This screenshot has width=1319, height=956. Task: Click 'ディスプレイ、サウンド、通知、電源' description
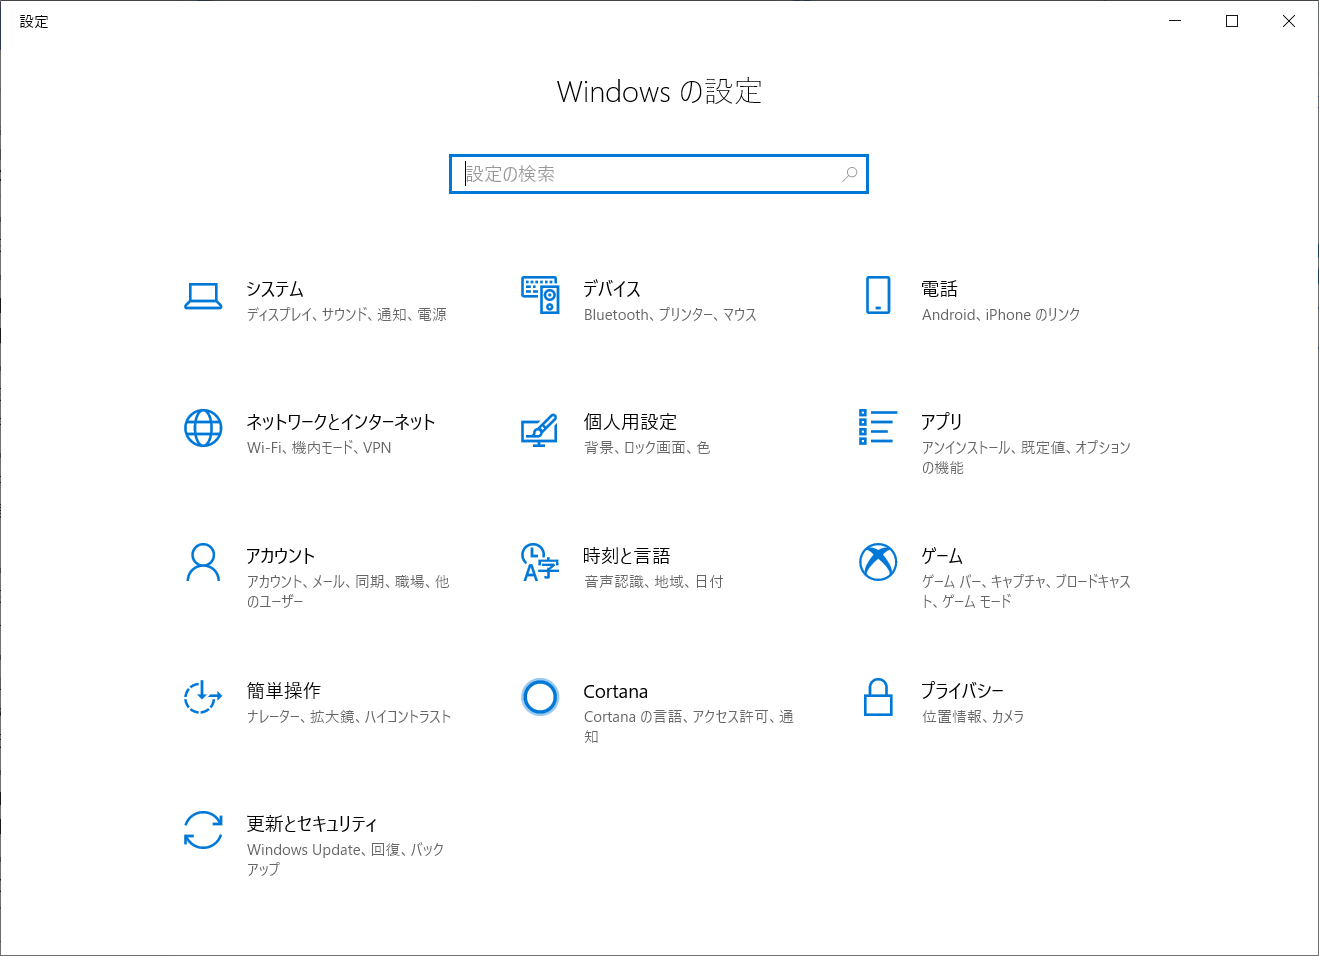coord(347,315)
